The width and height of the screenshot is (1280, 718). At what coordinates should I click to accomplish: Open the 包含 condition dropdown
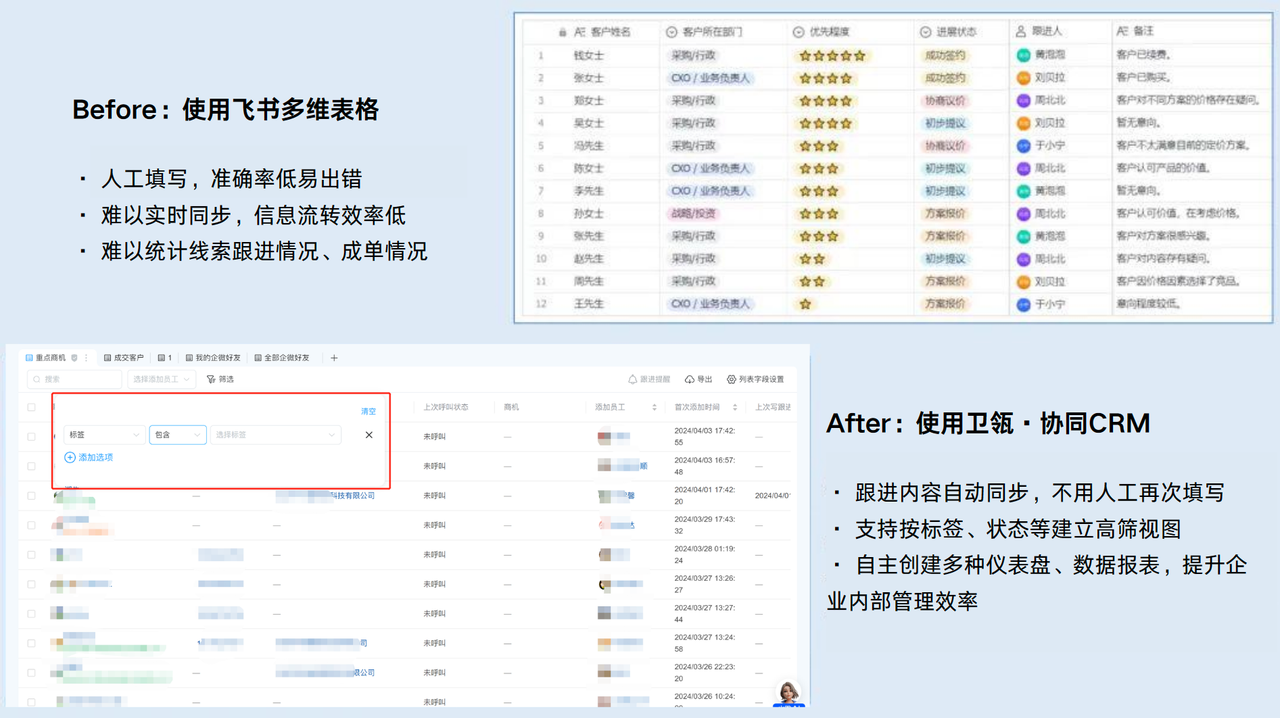(x=177, y=435)
